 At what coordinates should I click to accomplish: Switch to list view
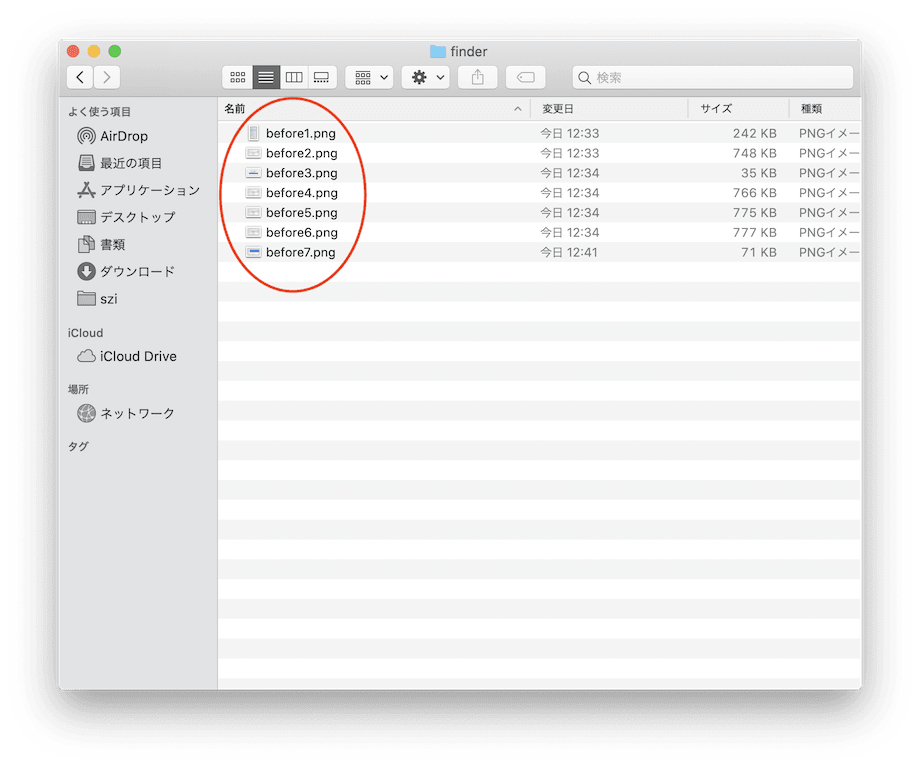coord(266,77)
